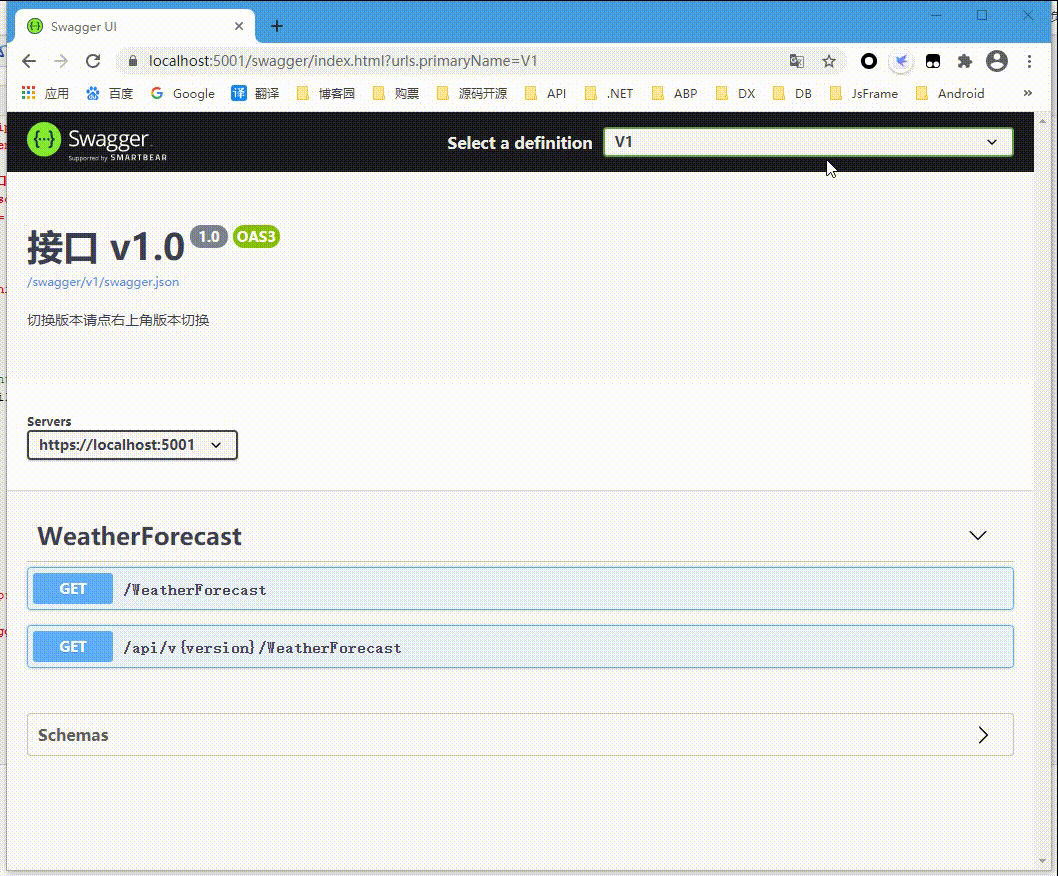Click the OAS3 badge
Viewport: 1058px width, 876px height.
click(256, 237)
